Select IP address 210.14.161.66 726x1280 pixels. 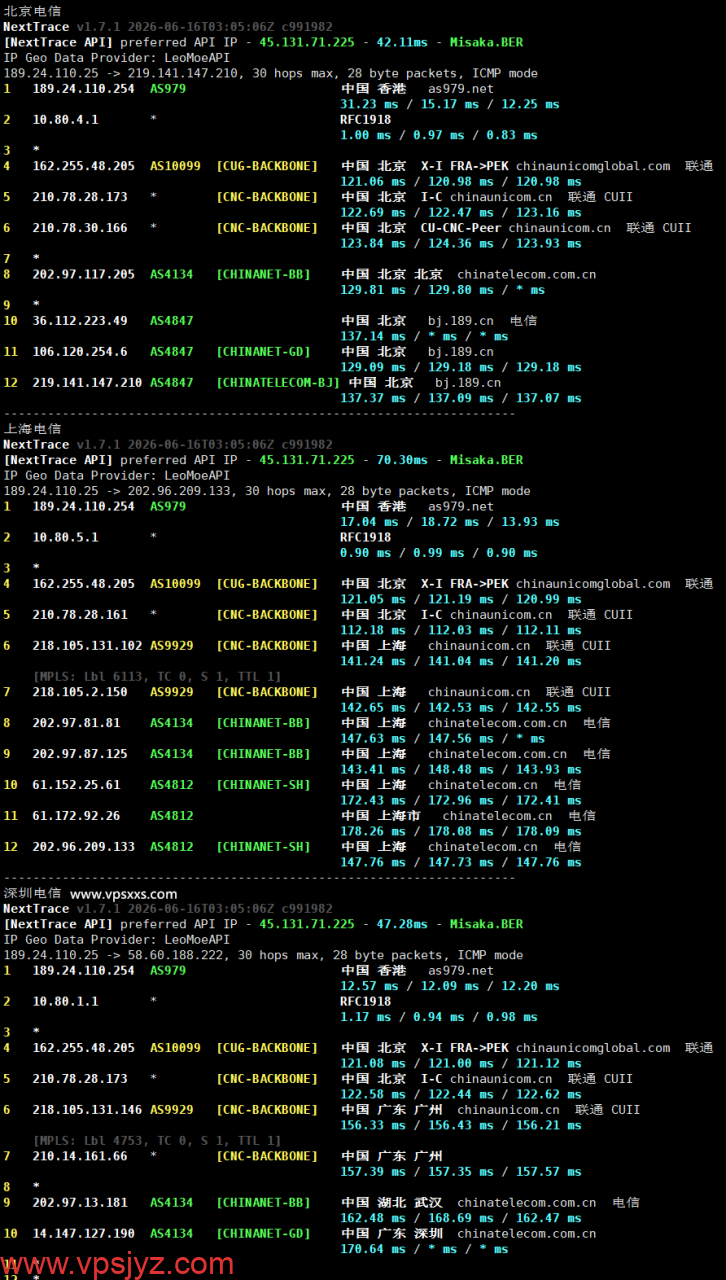(80, 1156)
